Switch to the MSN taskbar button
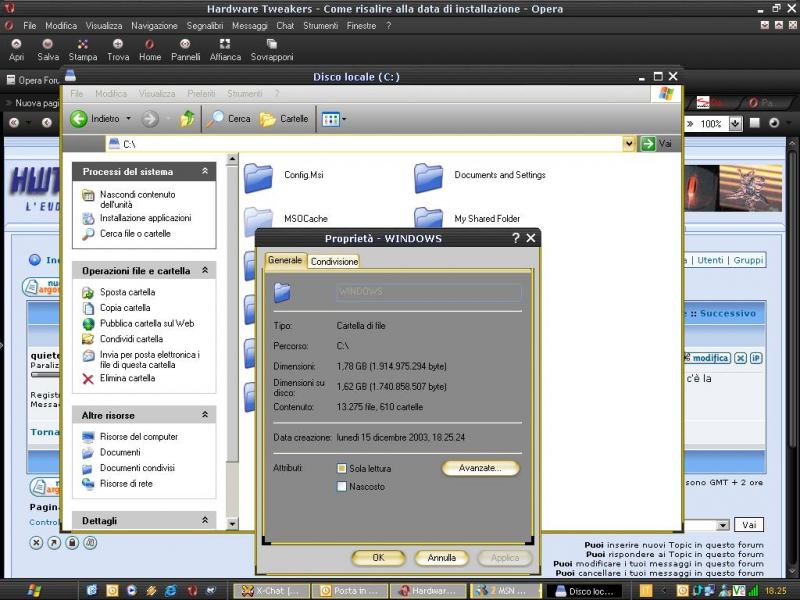The image size is (800, 600). pos(505,591)
